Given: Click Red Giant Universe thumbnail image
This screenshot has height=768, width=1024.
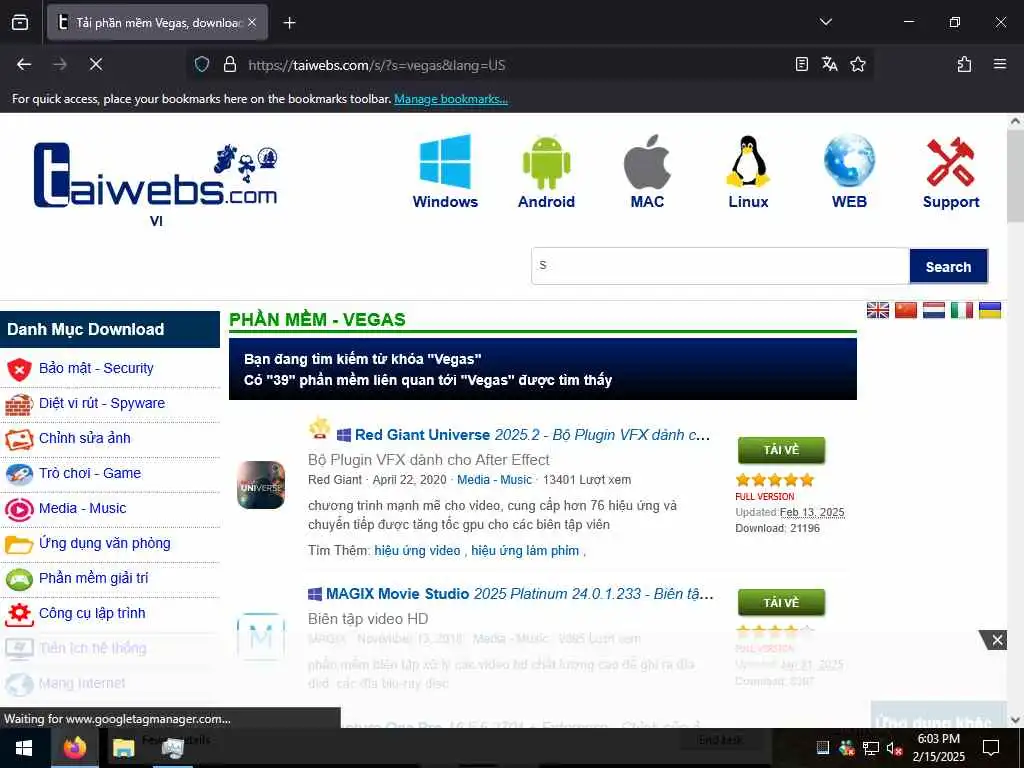Looking at the screenshot, I should [261, 485].
